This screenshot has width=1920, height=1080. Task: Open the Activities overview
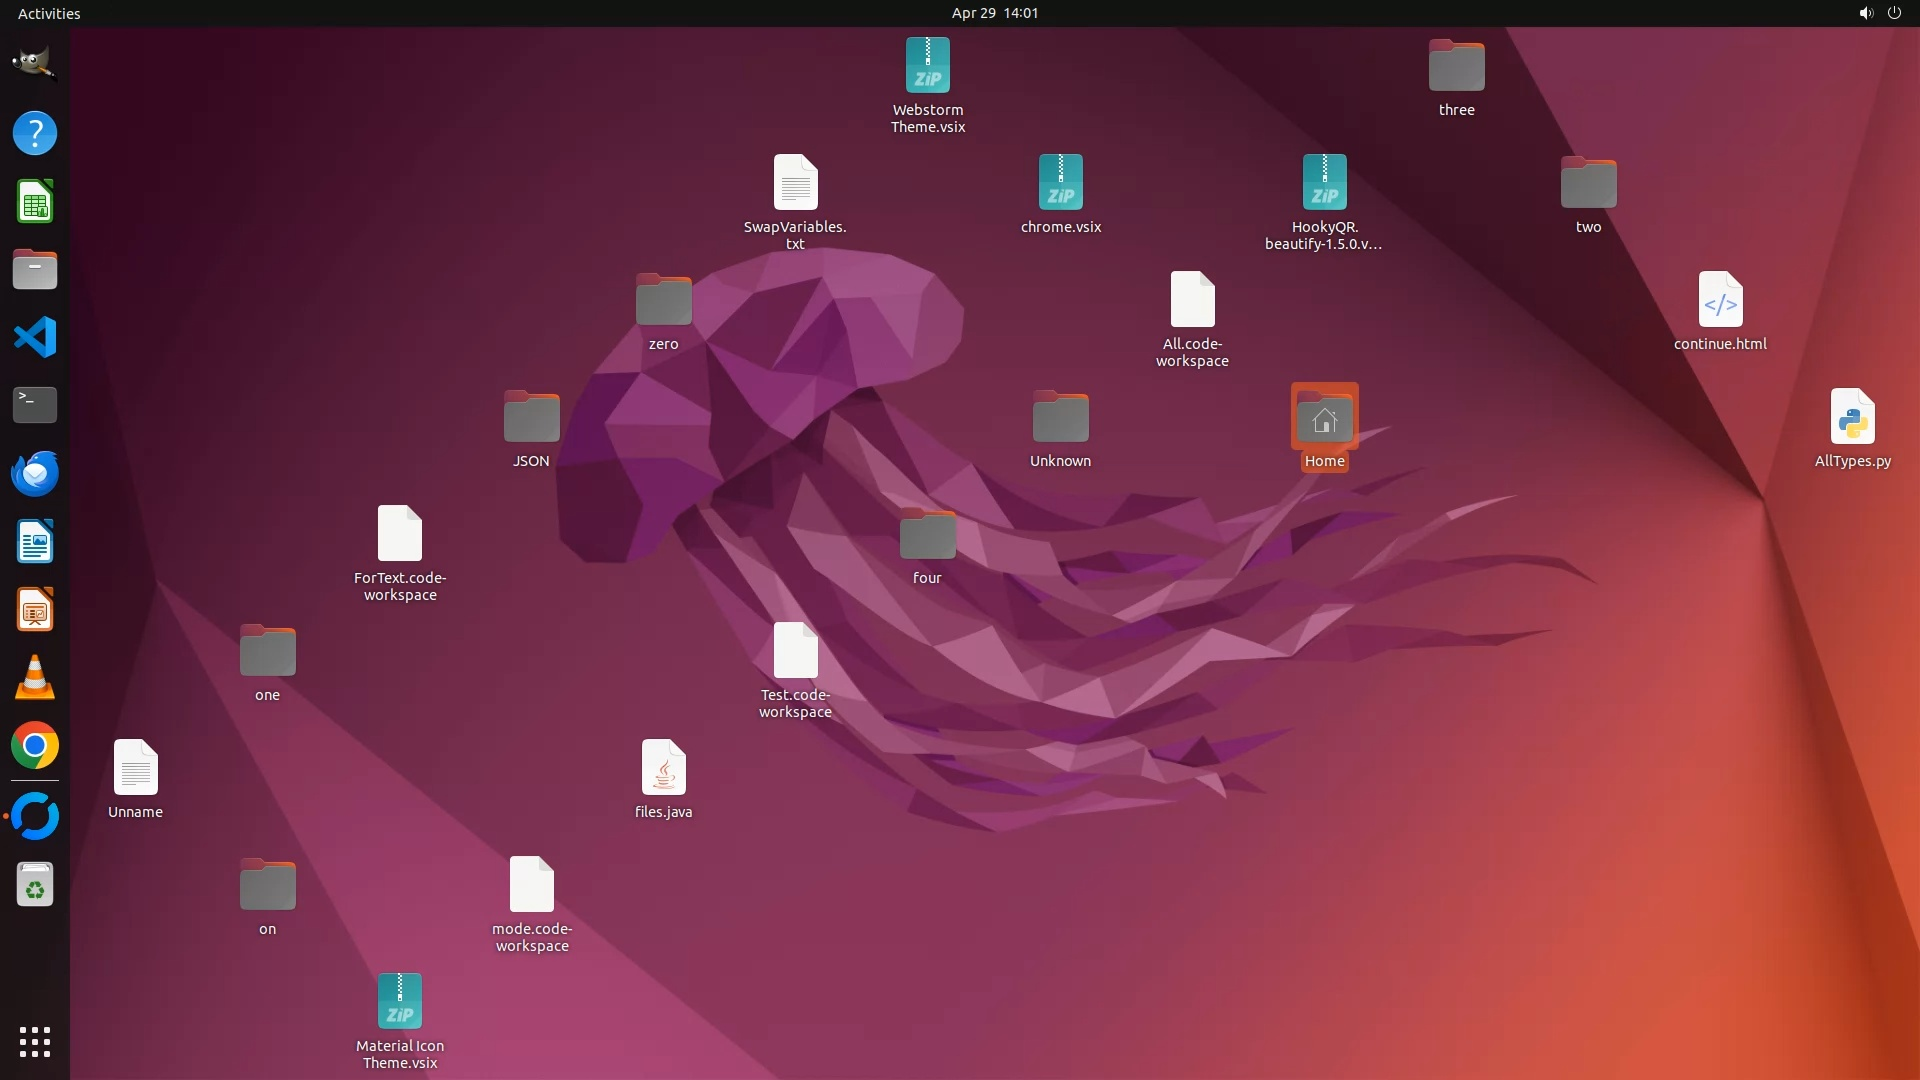click(x=49, y=13)
